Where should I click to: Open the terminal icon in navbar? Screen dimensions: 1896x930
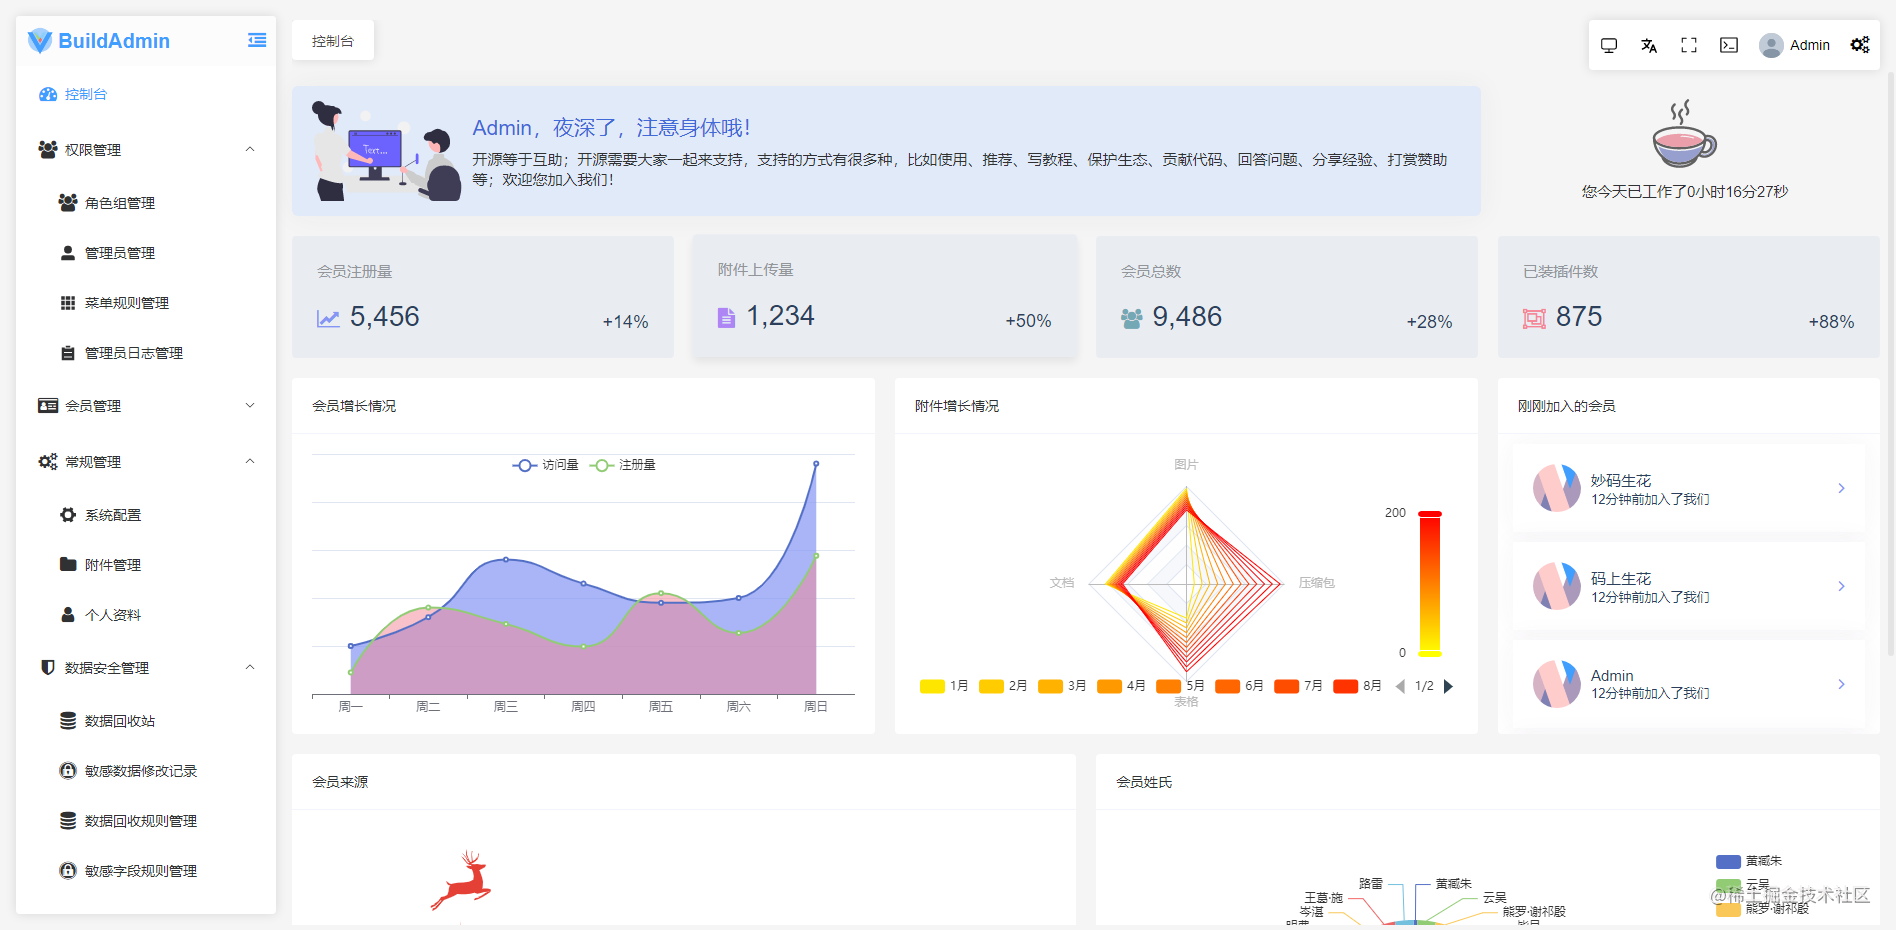click(x=1729, y=45)
